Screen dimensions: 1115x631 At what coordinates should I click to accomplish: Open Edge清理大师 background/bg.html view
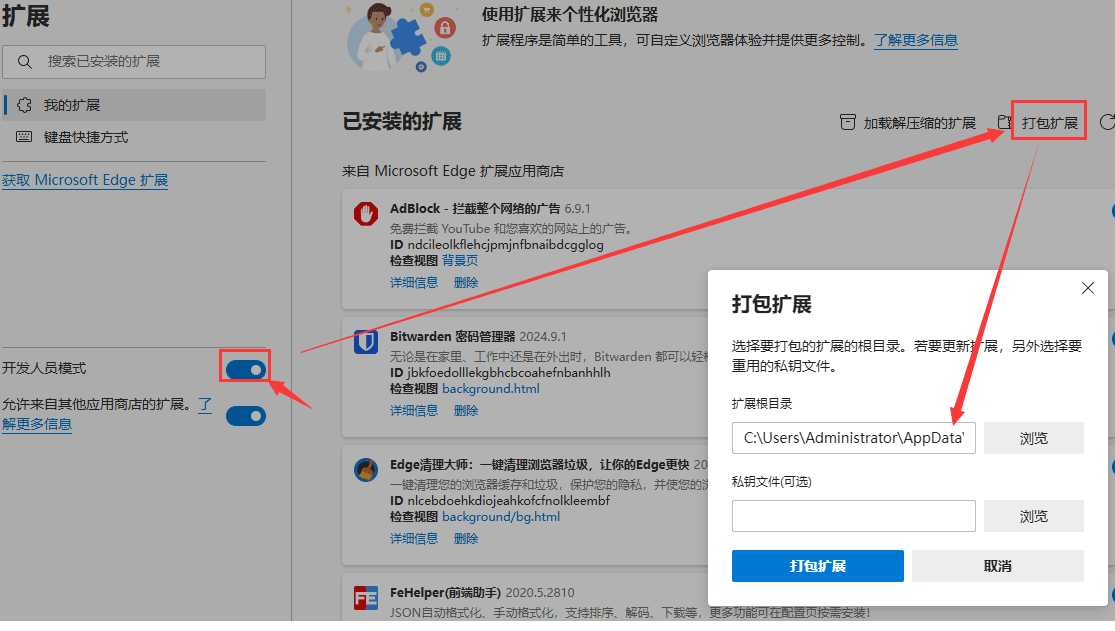pos(501,517)
